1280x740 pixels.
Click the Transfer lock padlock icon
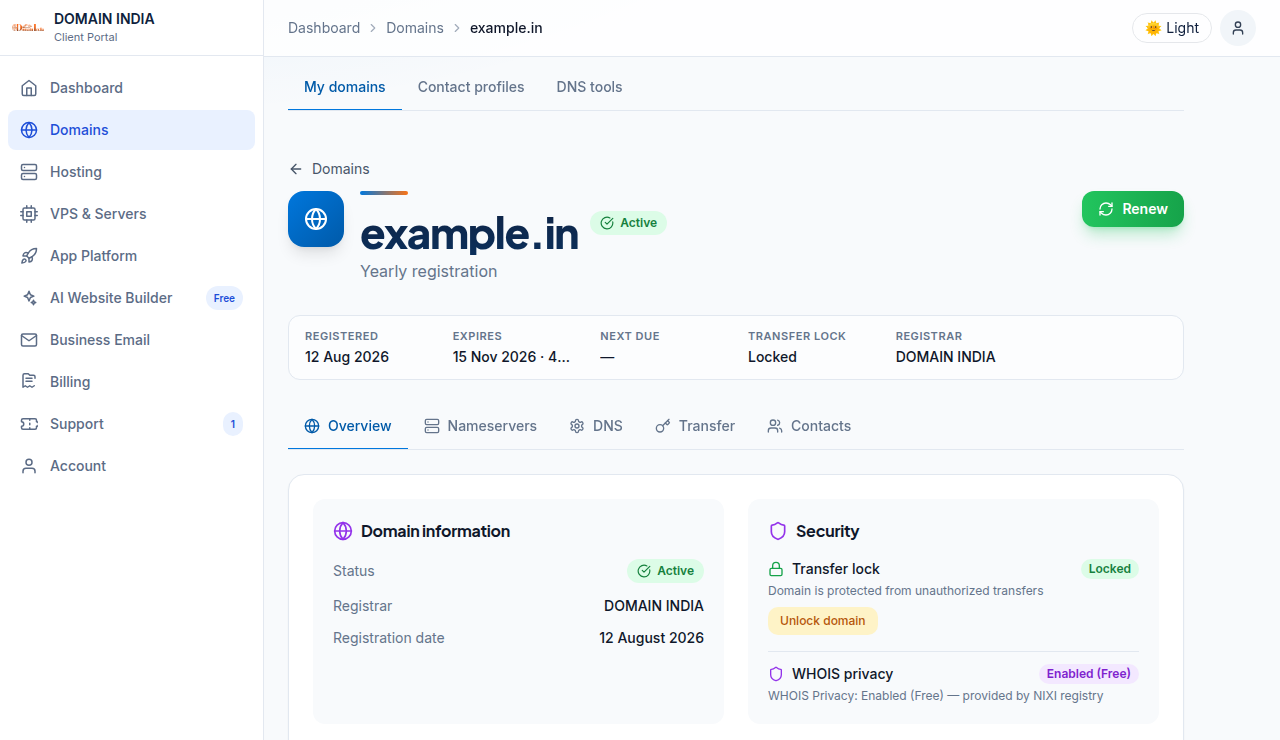point(776,569)
